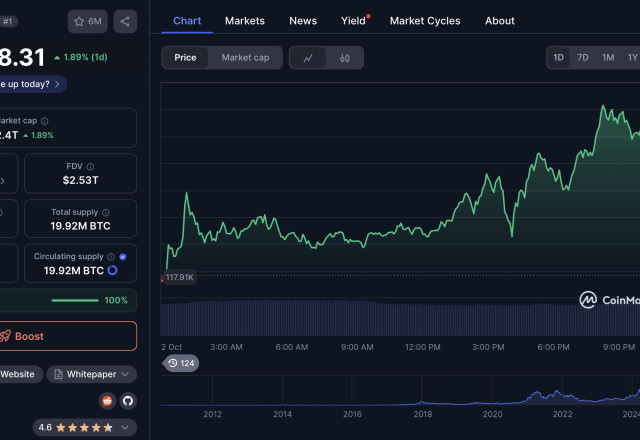
Task: Set chart range to 7D
Action: coord(583,58)
